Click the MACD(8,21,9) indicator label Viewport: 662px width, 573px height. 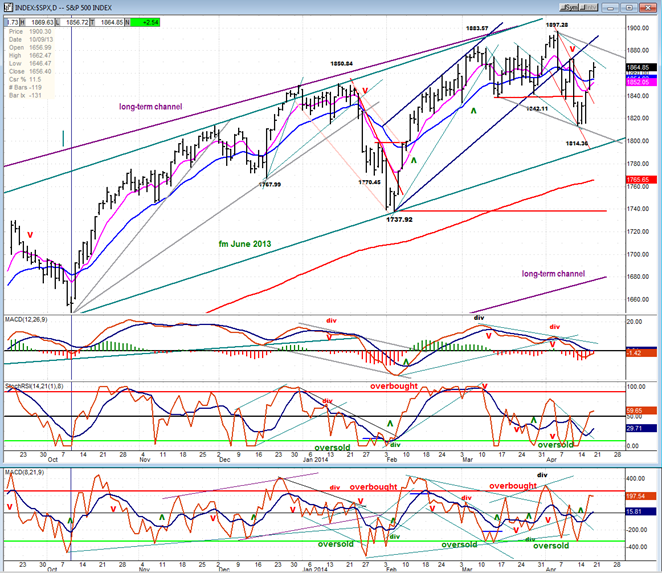tap(24, 472)
